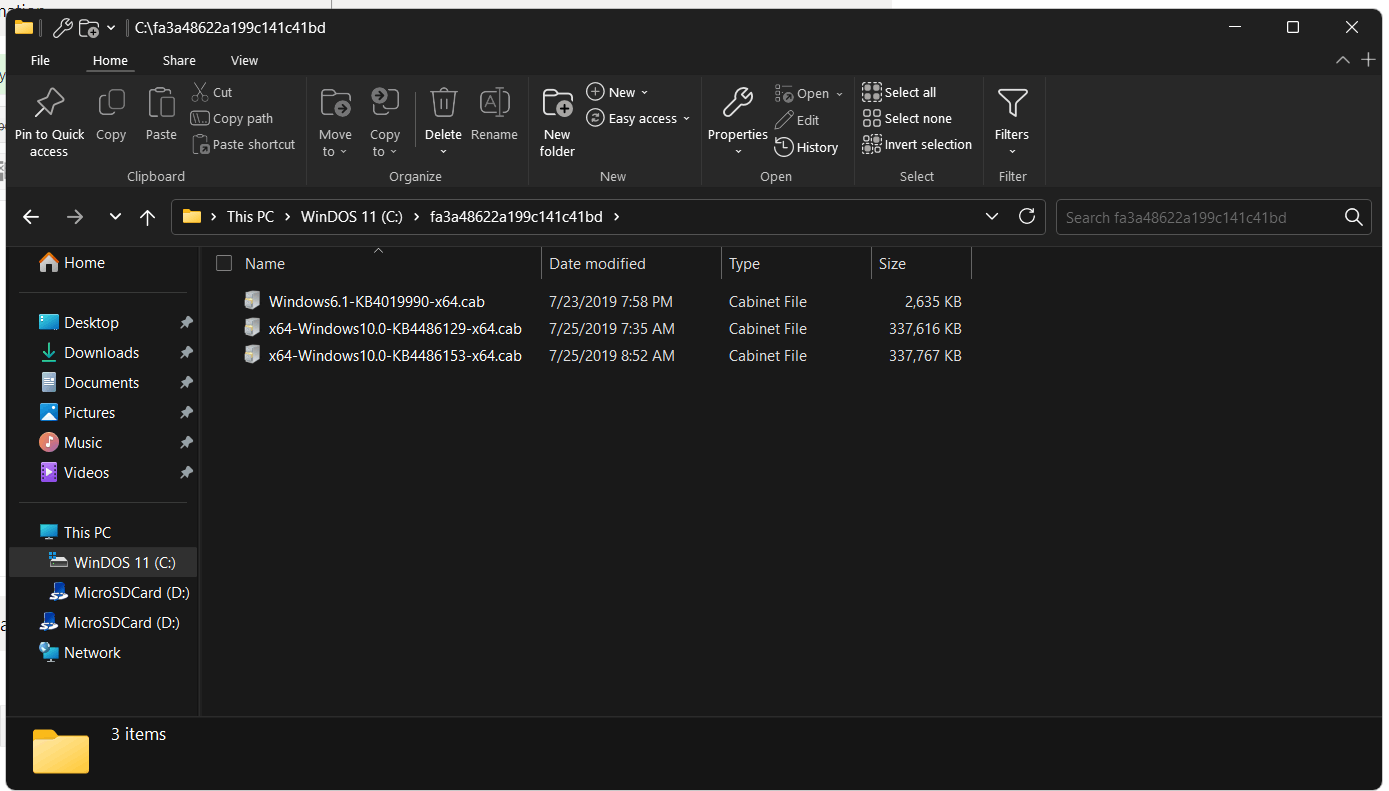Image resolution: width=1389 pixels, height=791 pixels.
Task: Click the quick access properties wrench icon
Action: click(62, 27)
